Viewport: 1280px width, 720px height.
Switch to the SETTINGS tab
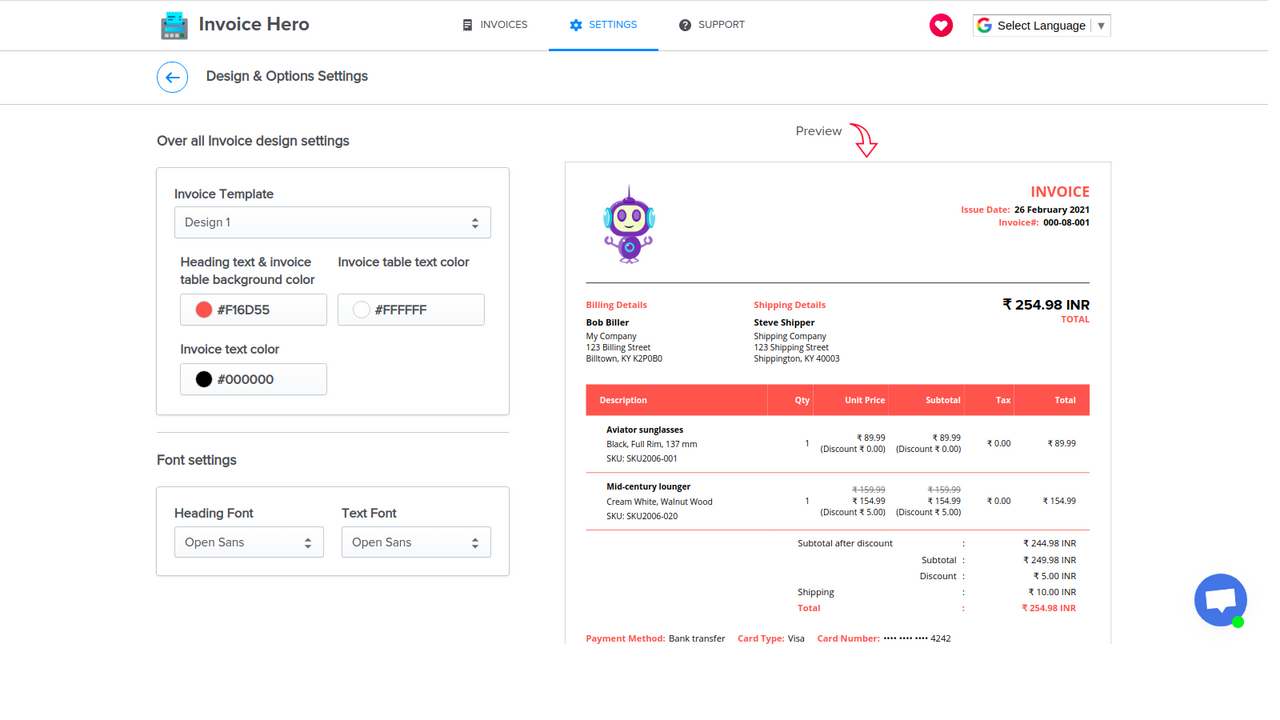coord(603,25)
